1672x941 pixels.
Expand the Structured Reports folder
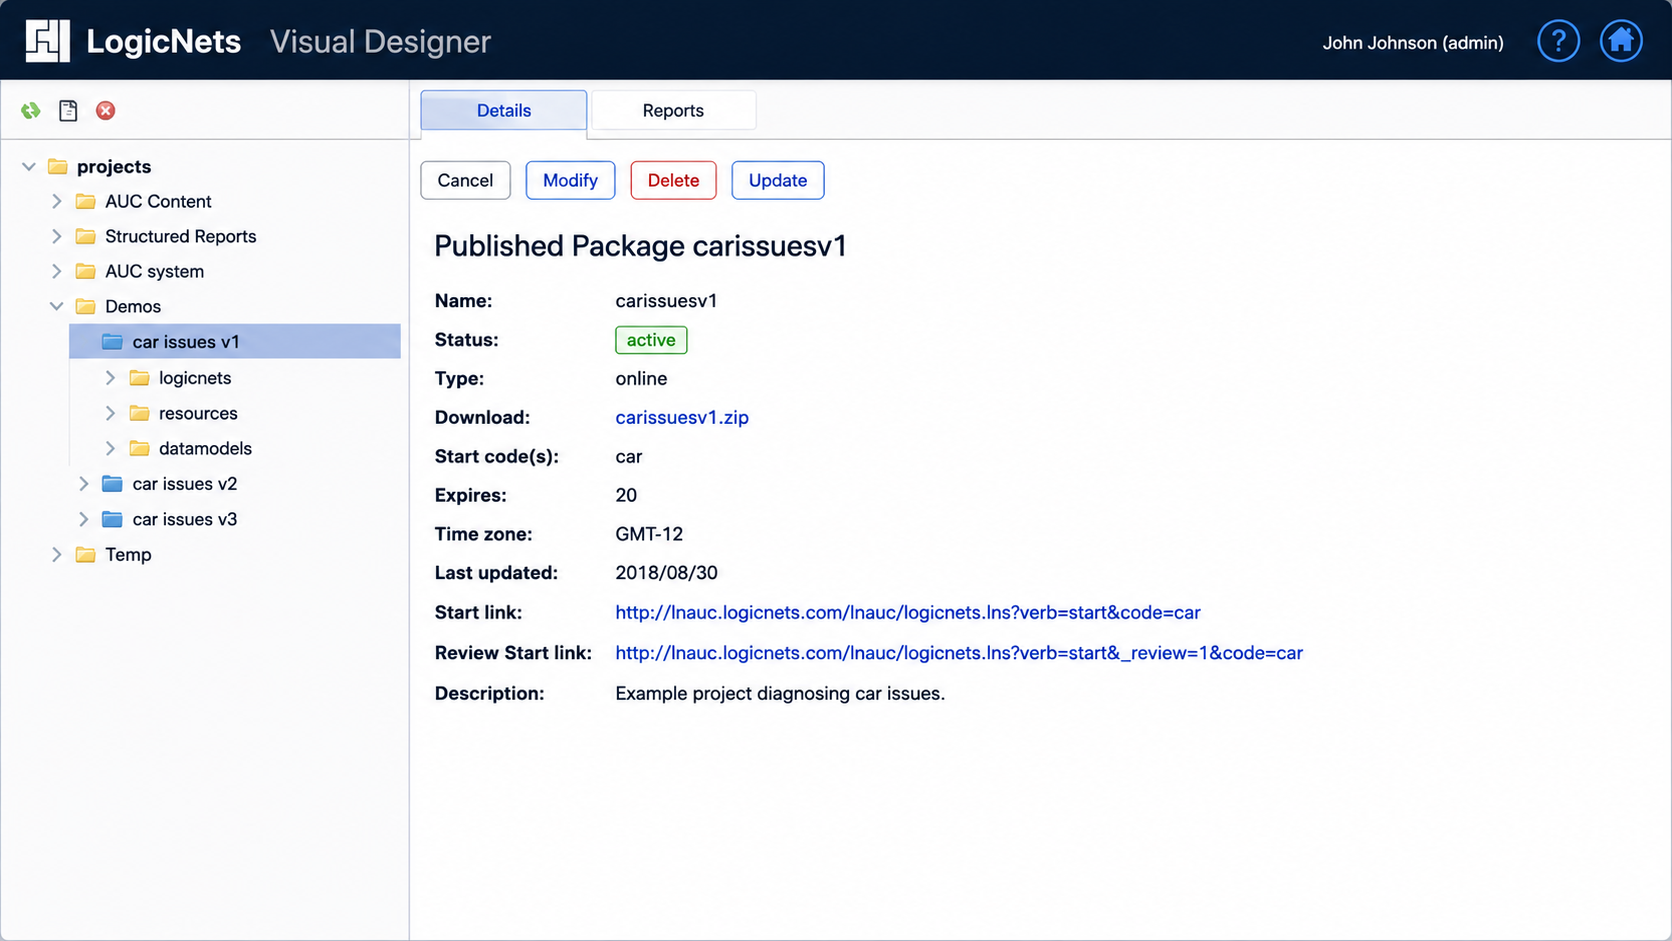click(57, 236)
